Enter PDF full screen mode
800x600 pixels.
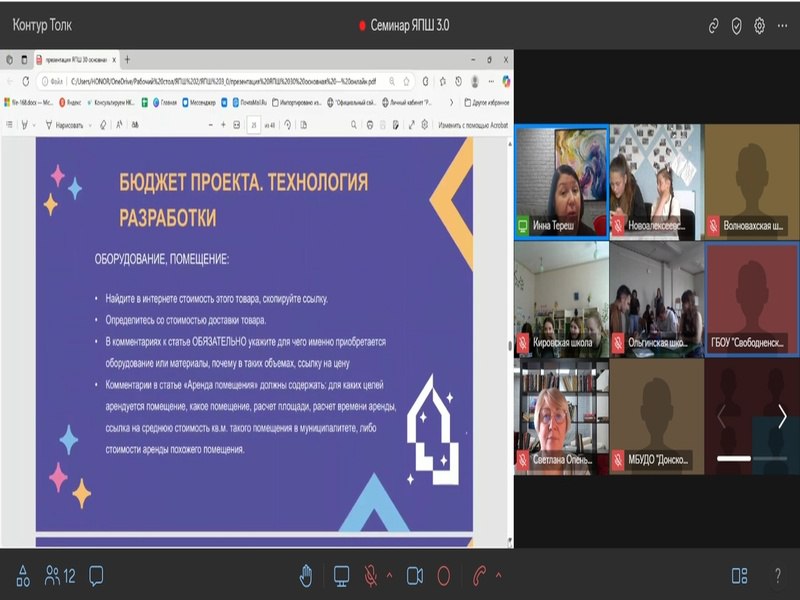[411, 124]
